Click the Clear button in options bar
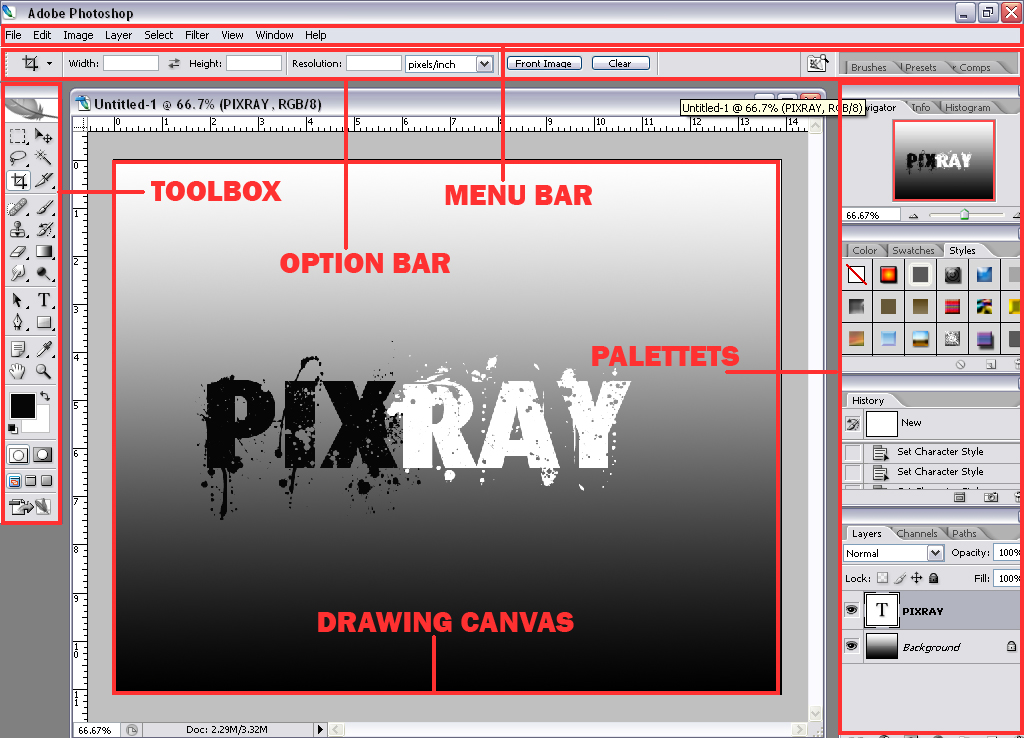1024x738 pixels. pyautogui.click(x=620, y=63)
